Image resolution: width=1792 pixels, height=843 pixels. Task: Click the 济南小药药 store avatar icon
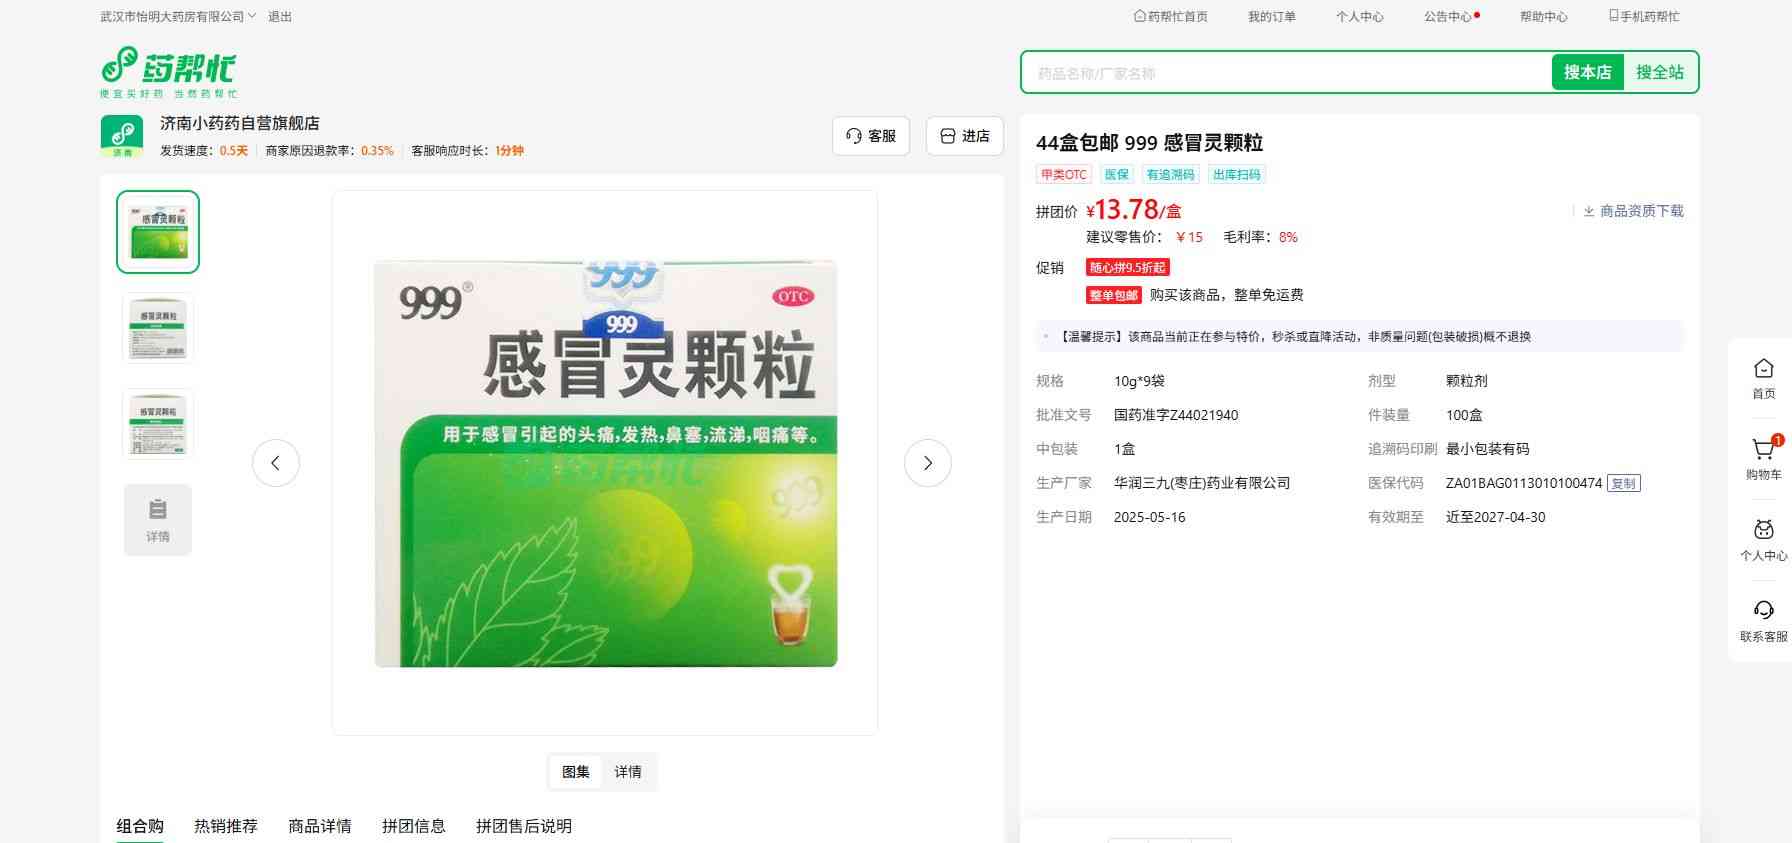122,136
